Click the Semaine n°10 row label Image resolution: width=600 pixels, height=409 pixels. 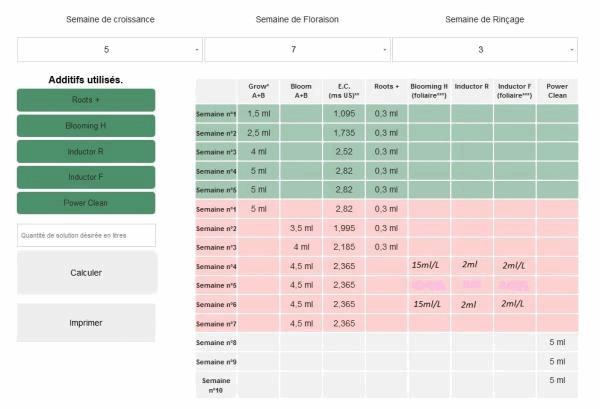pos(216,385)
